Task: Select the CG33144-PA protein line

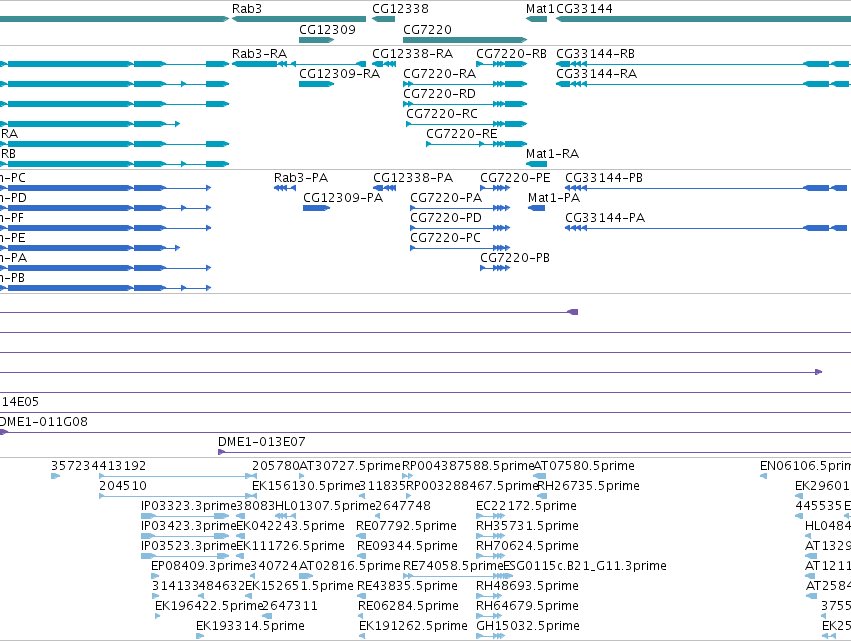Action: tap(706, 228)
